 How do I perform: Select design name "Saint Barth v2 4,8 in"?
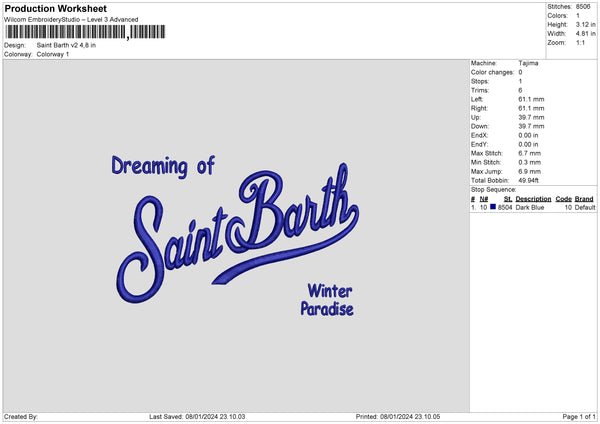[x=66, y=45]
